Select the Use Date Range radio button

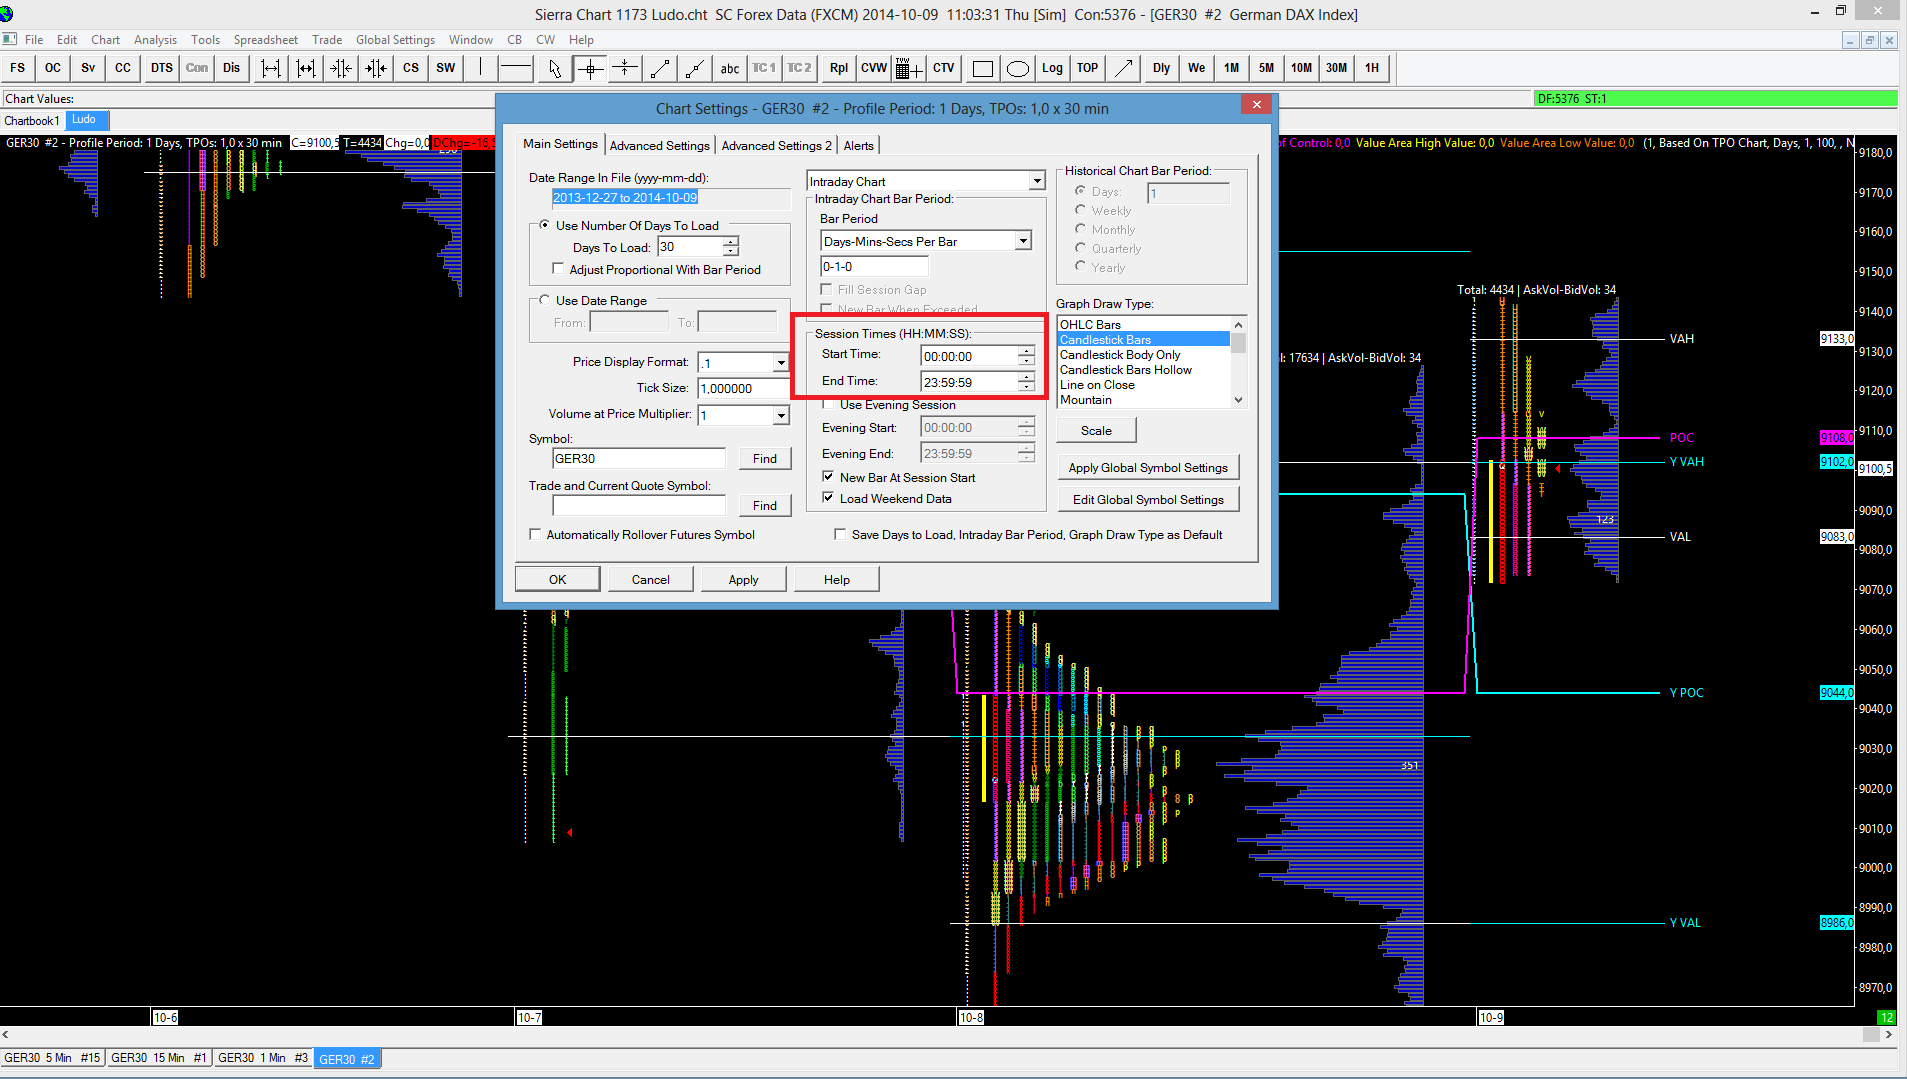tap(545, 300)
